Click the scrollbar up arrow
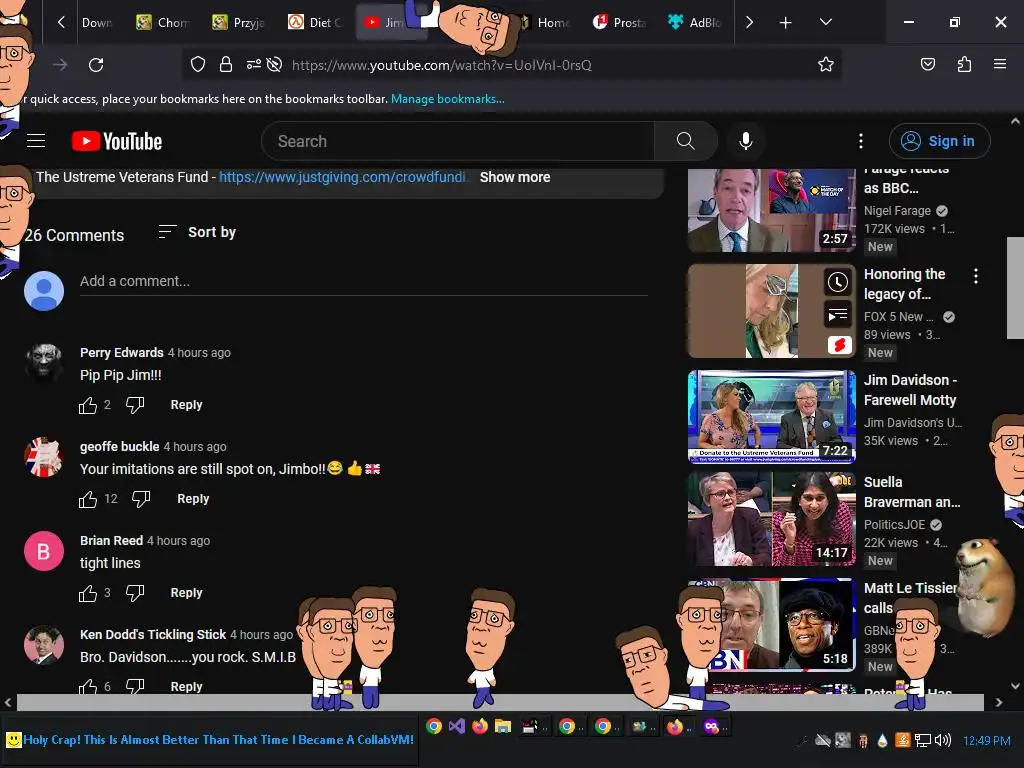 (1015, 121)
